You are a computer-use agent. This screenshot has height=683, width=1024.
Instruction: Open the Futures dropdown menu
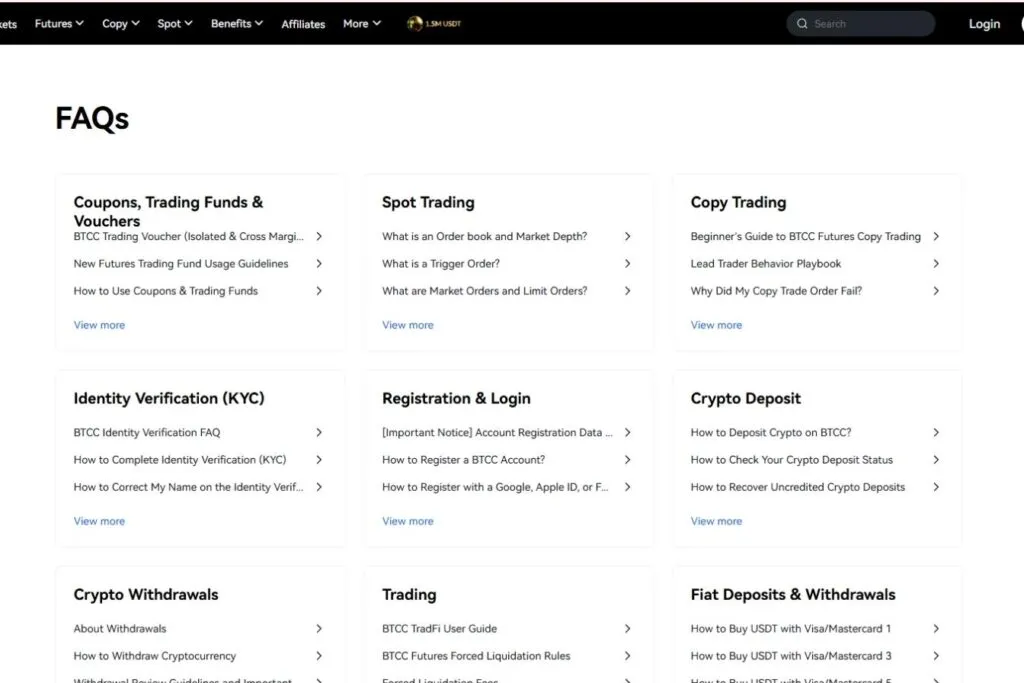[59, 24]
